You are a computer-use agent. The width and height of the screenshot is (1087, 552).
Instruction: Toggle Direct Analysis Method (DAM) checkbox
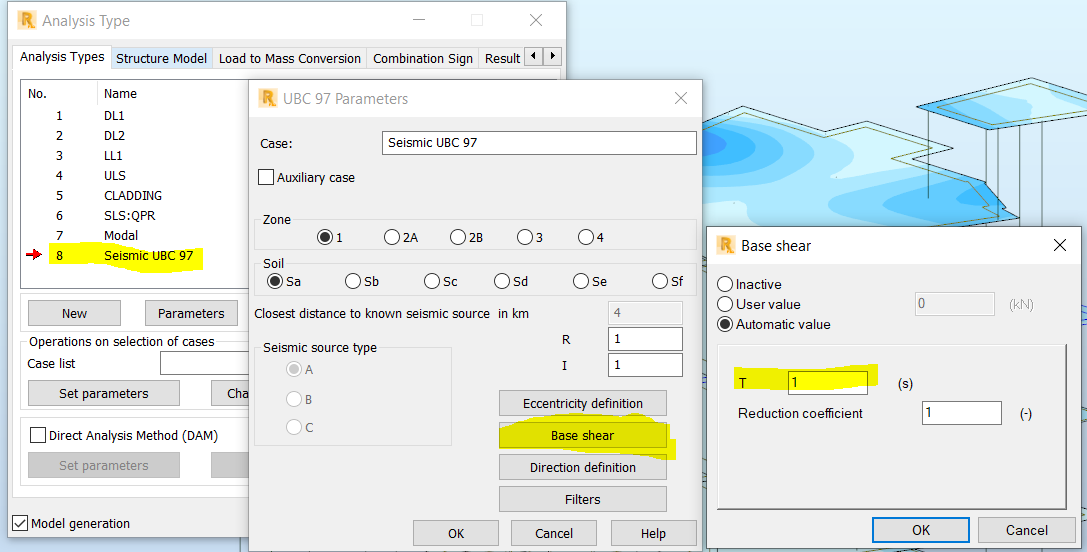[37, 435]
